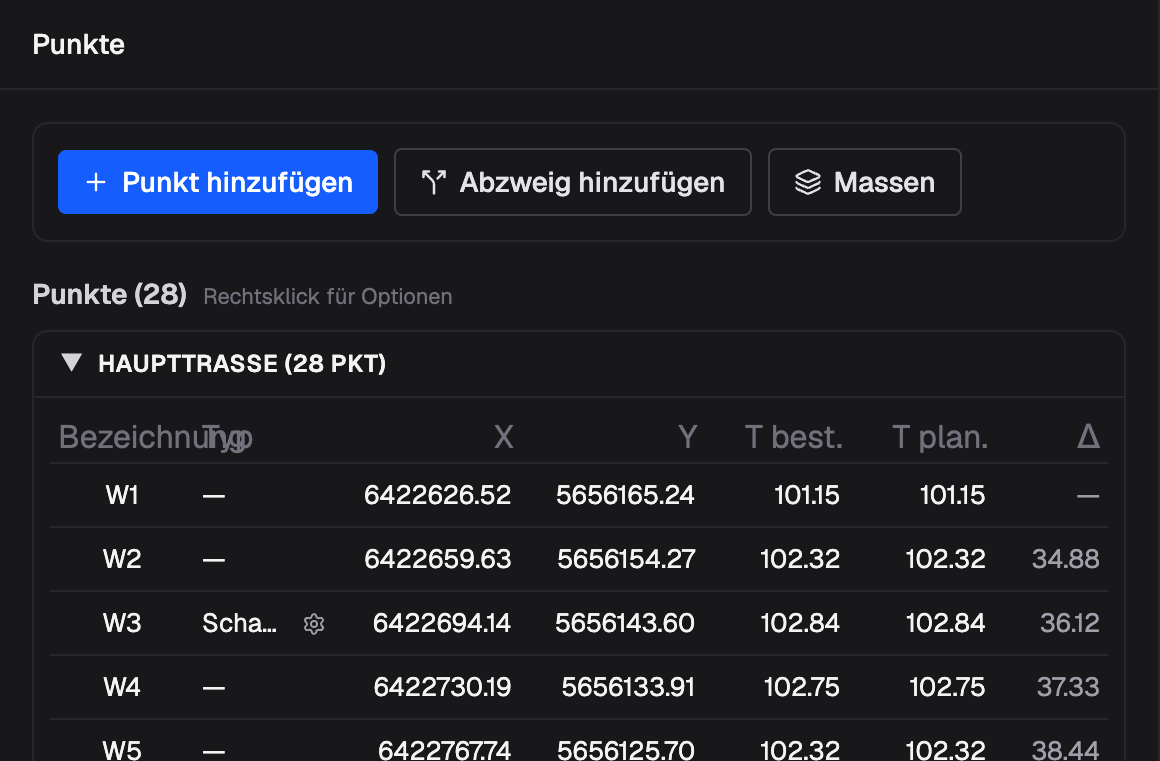Click delta value 36.12
Viewport: 1160px width, 761px height.
(x=1070, y=623)
